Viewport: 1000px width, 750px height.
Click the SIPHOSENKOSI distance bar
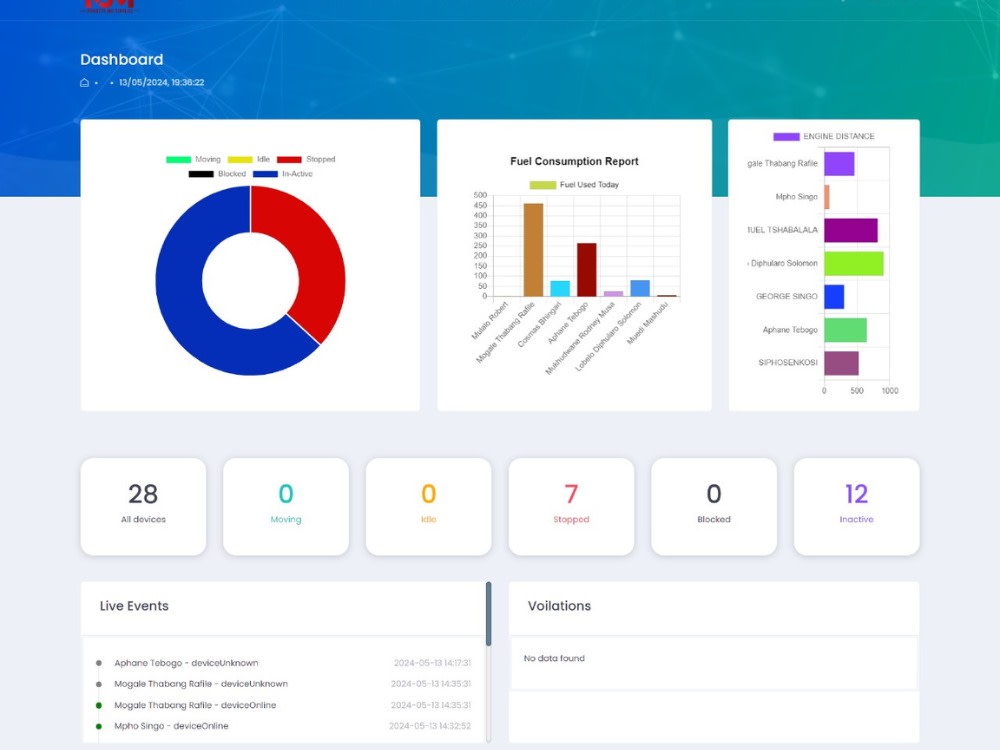pyautogui.click(x=841, y=363)
